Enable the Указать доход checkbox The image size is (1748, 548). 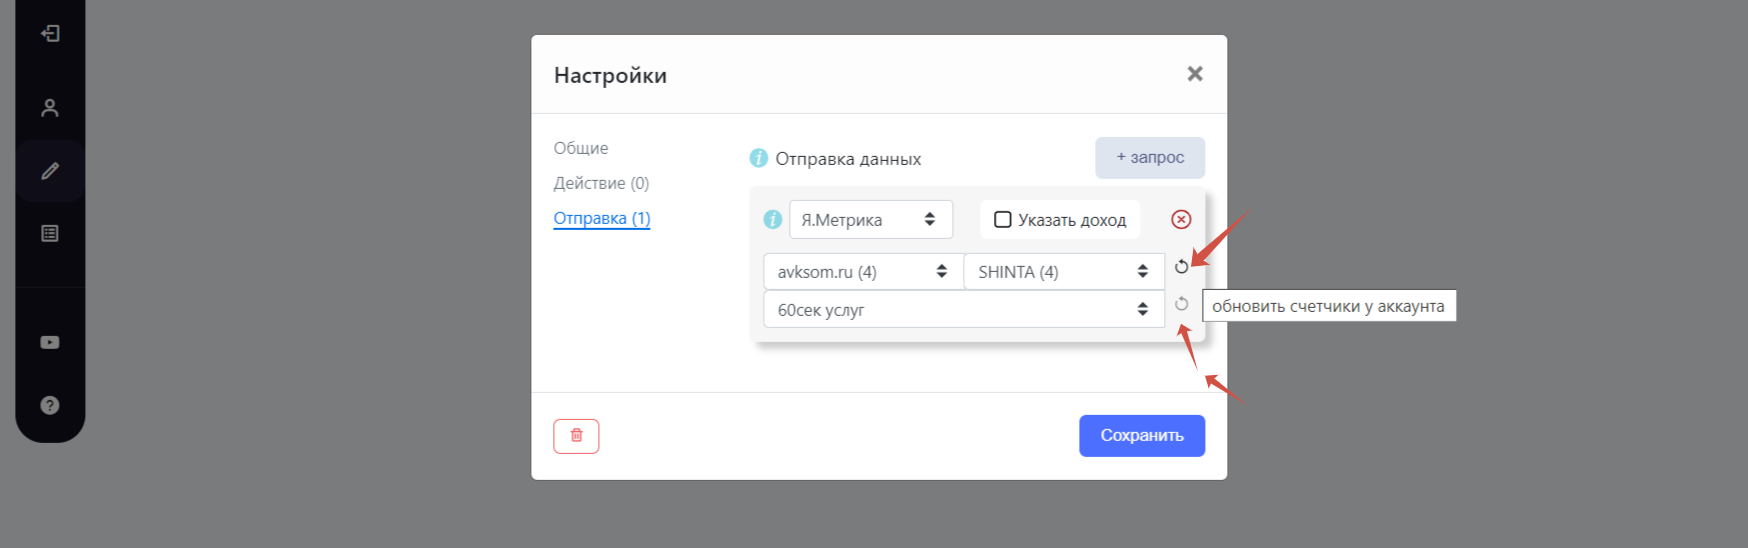coord(1003,220)
